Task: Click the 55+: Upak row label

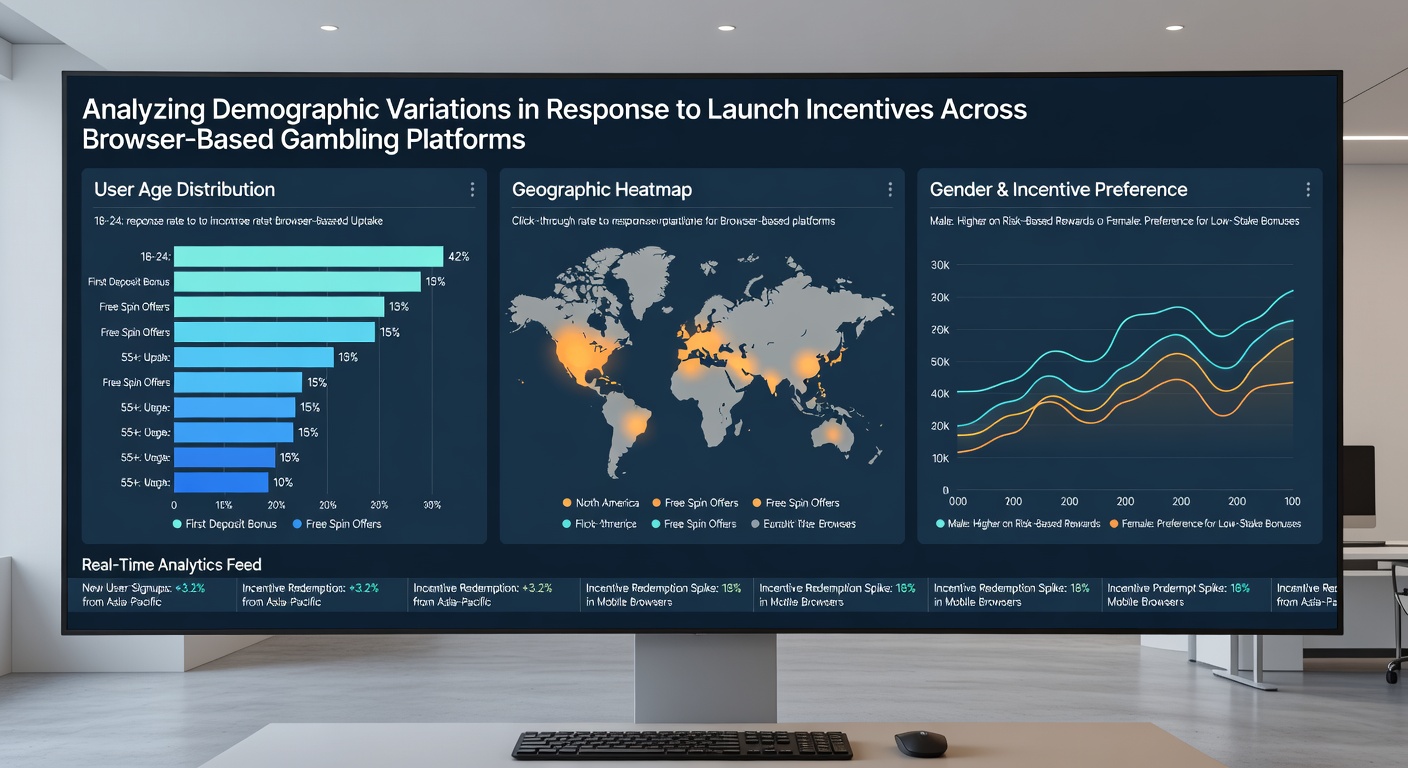Action: [x=144, y=357]
